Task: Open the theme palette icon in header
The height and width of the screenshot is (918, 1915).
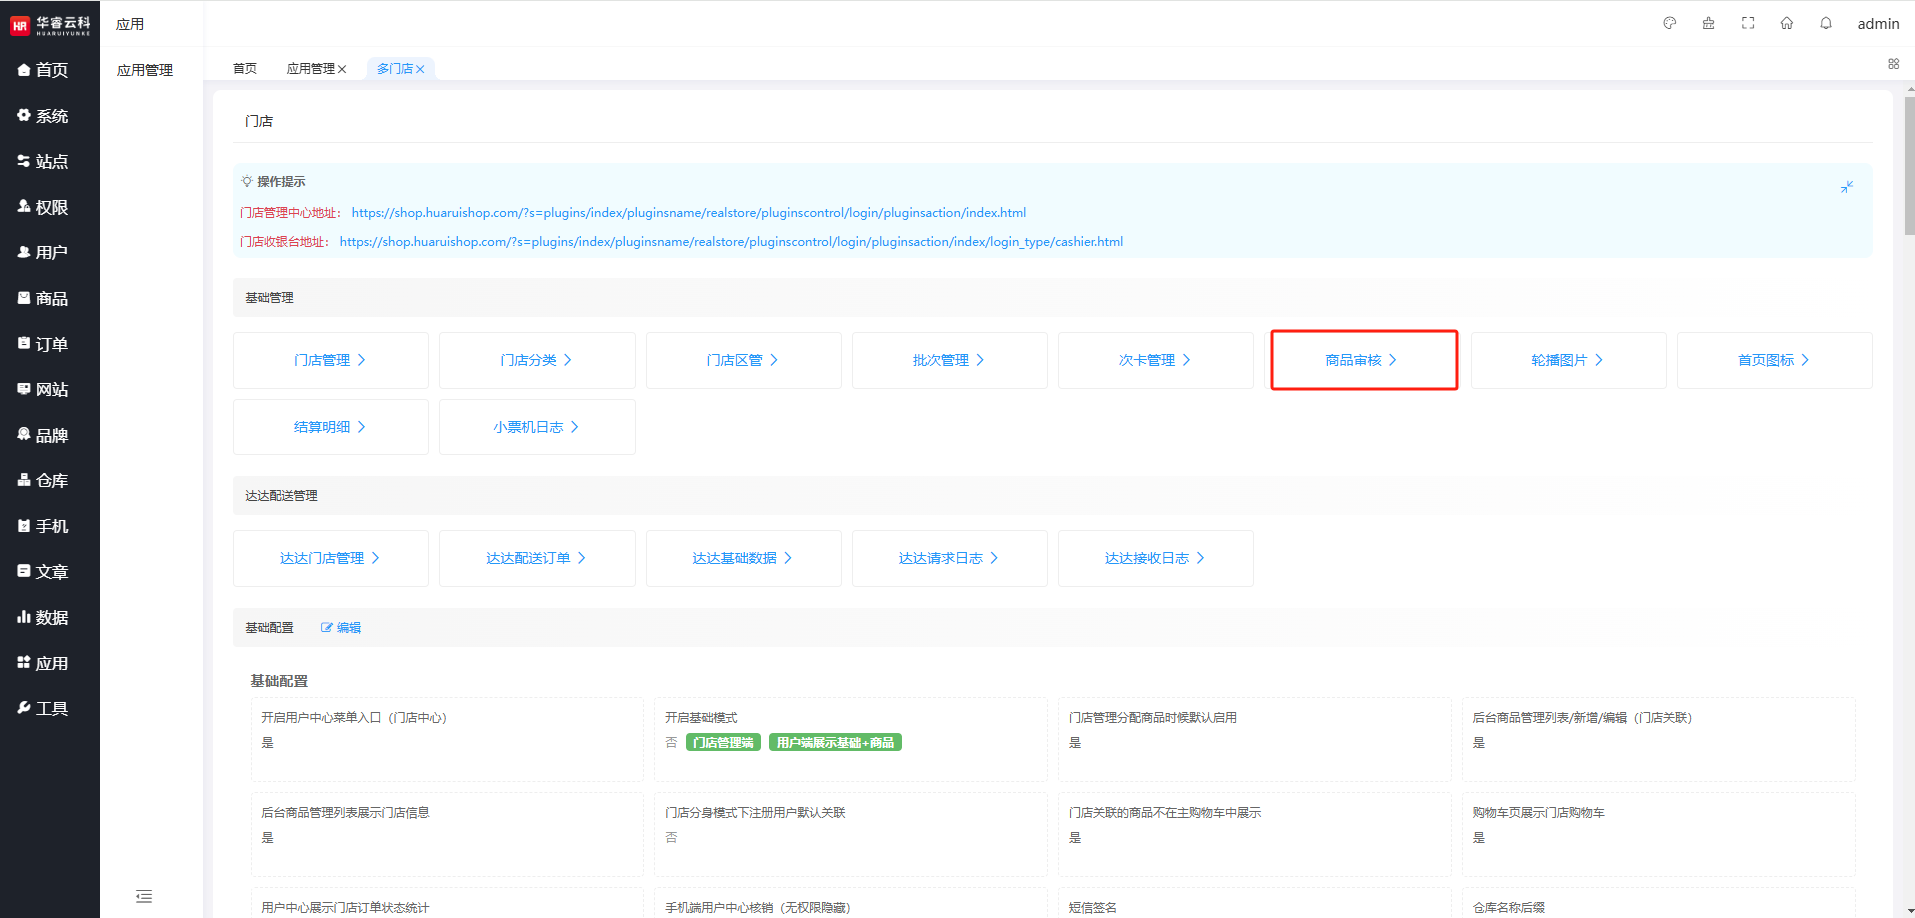Action: (x=1669, y=23)
